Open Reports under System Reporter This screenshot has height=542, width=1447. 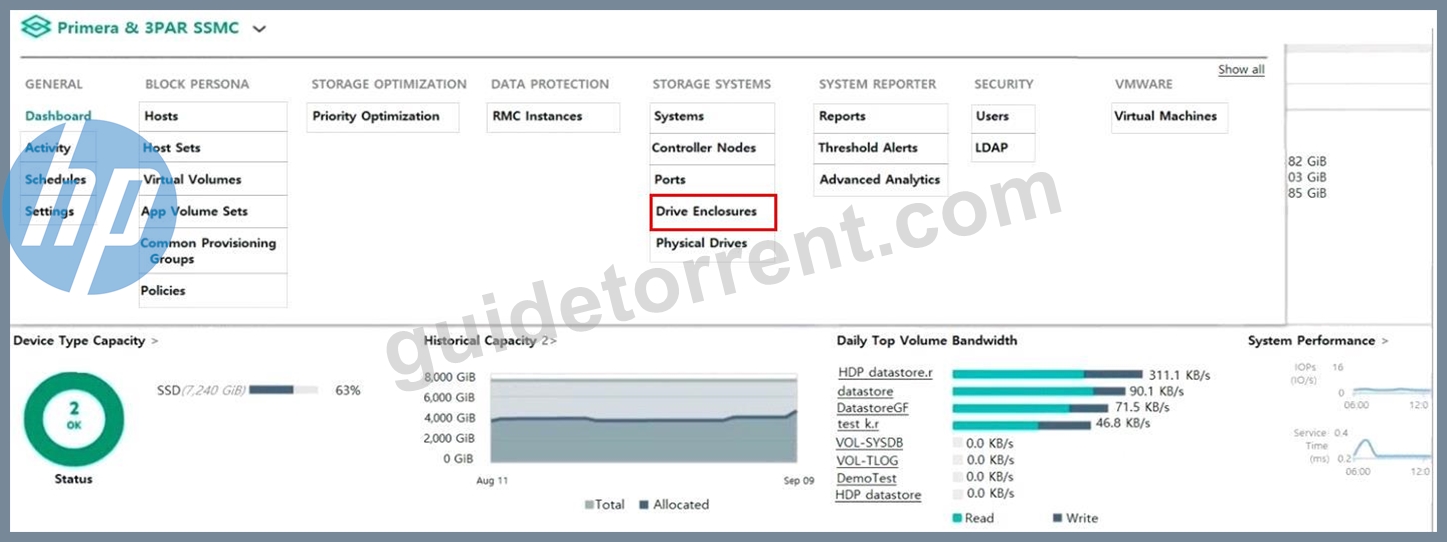[880, 116]
